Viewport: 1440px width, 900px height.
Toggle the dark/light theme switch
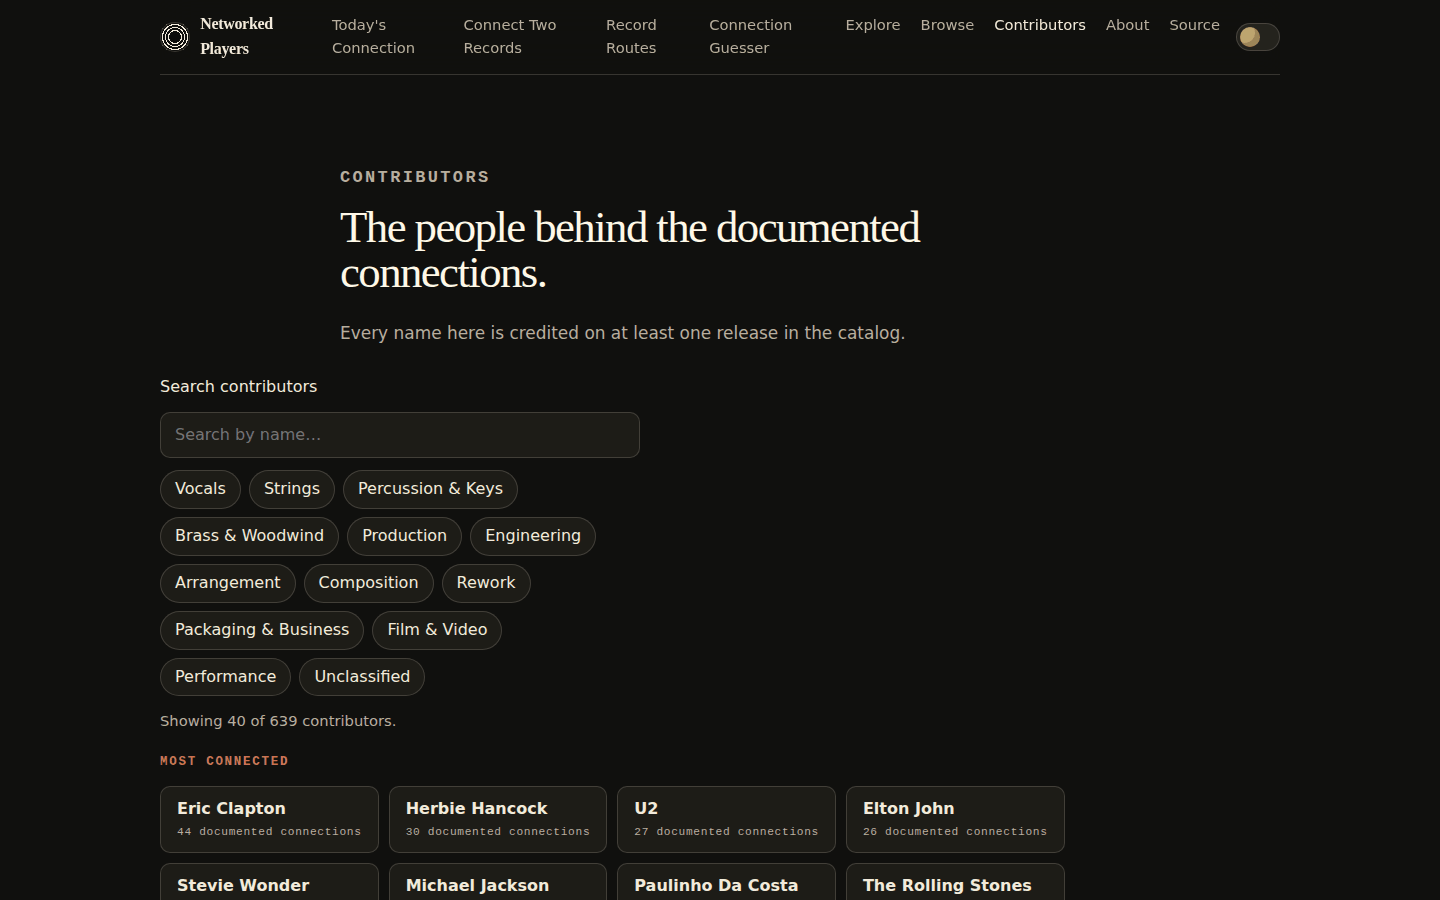pos(1258,37)
